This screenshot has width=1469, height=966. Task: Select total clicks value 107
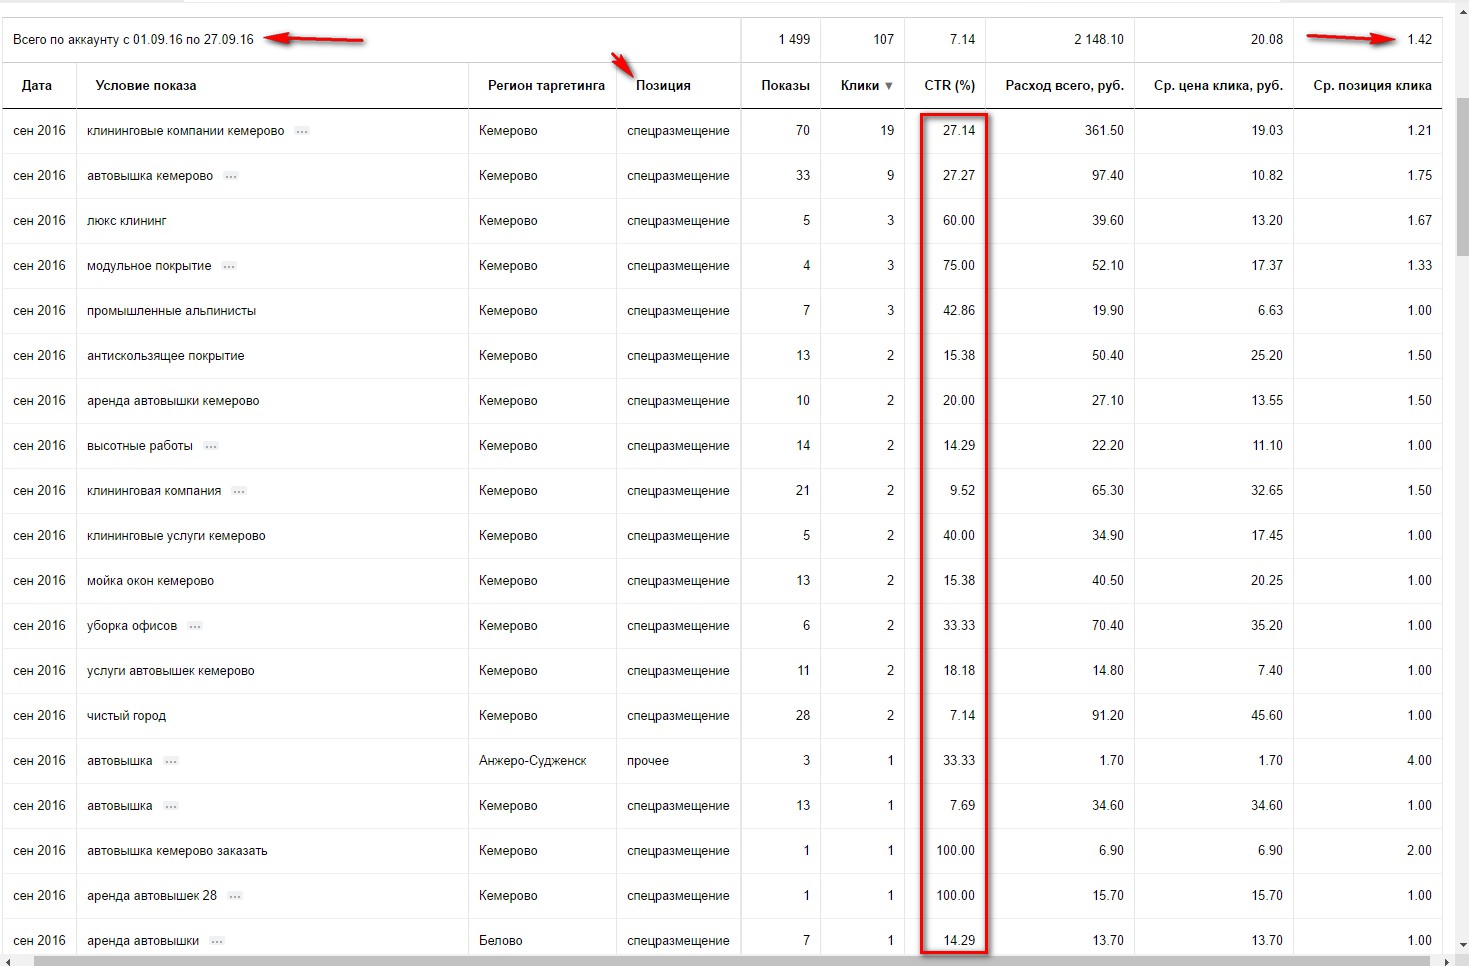click(x=883, y=39)
